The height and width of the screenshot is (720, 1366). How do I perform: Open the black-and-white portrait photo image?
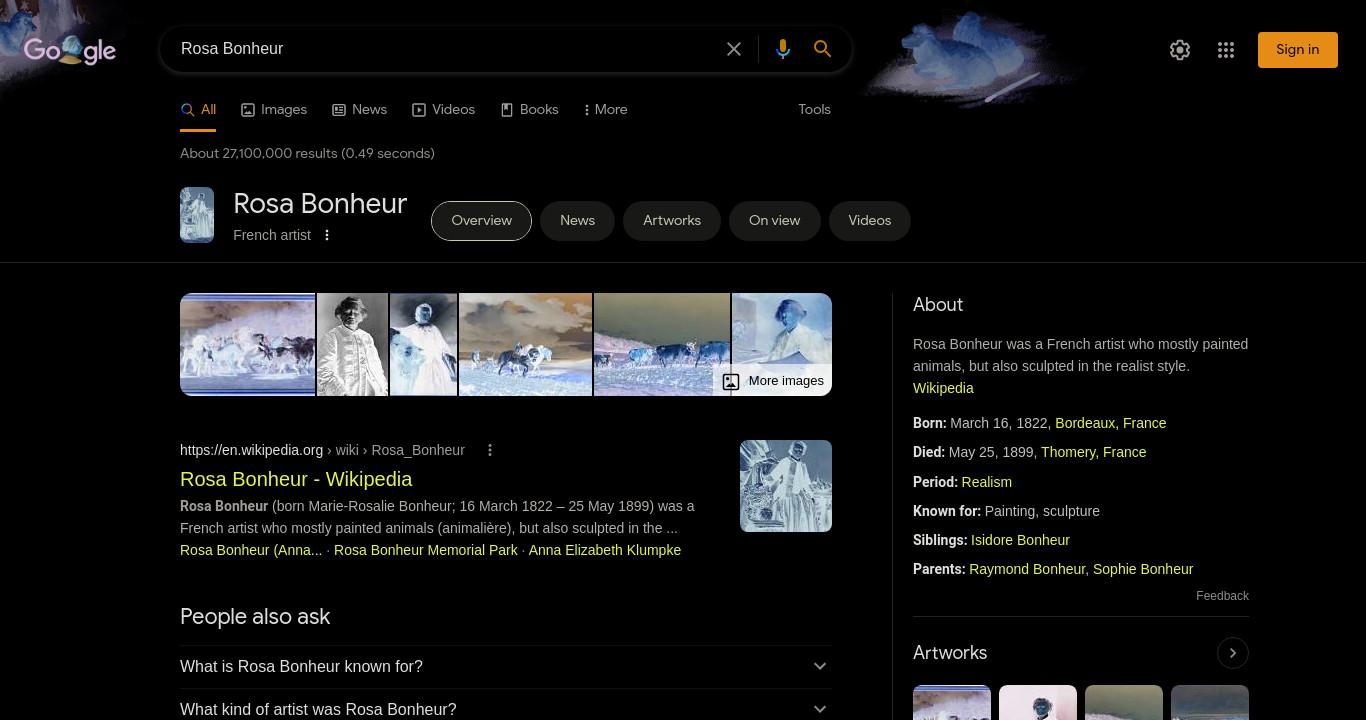(x=352, y=345)
